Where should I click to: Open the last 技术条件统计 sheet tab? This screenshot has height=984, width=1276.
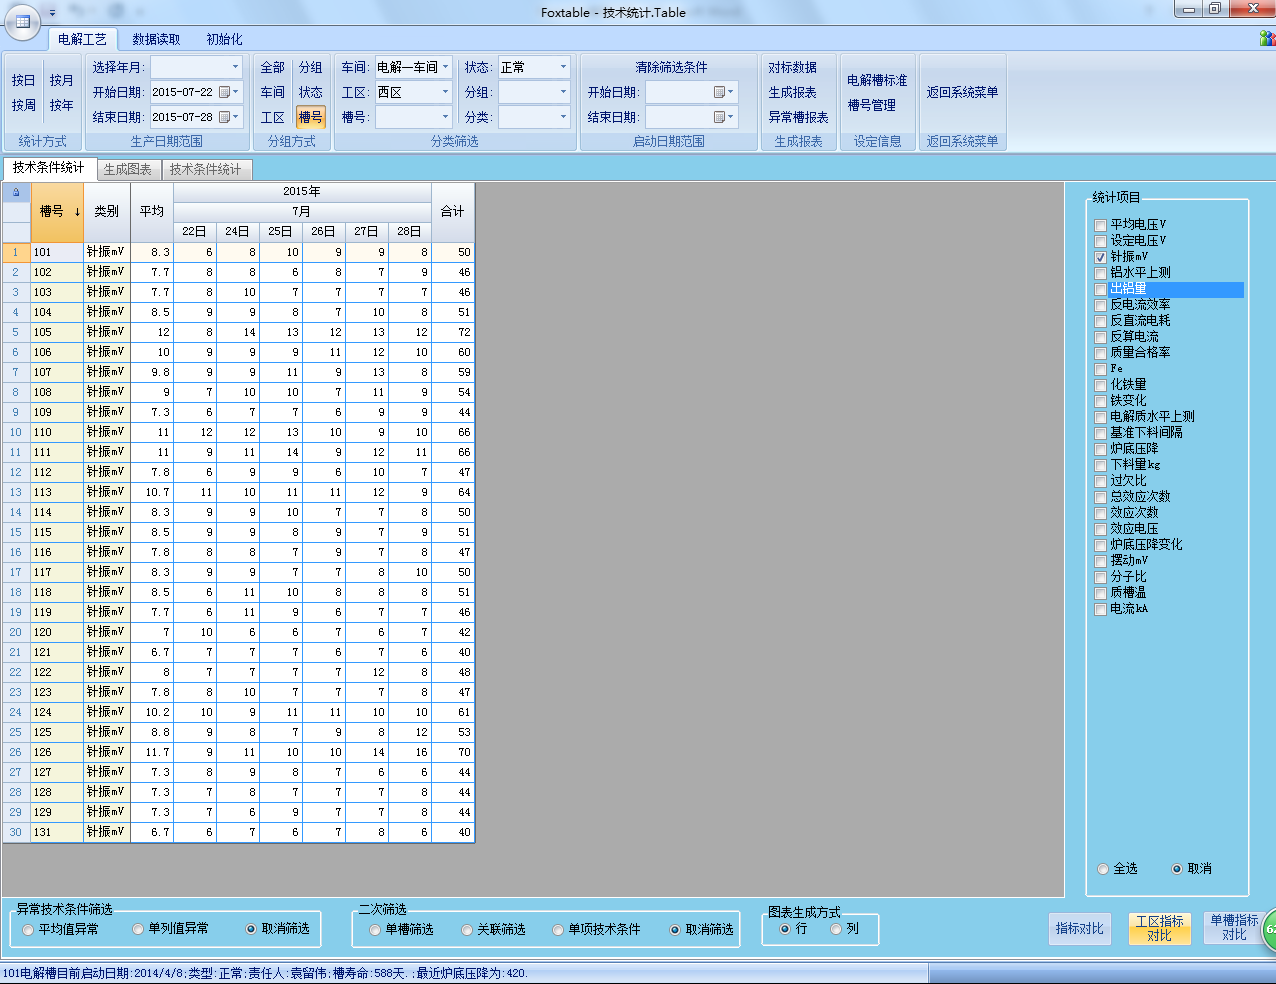tap(205, 169)
